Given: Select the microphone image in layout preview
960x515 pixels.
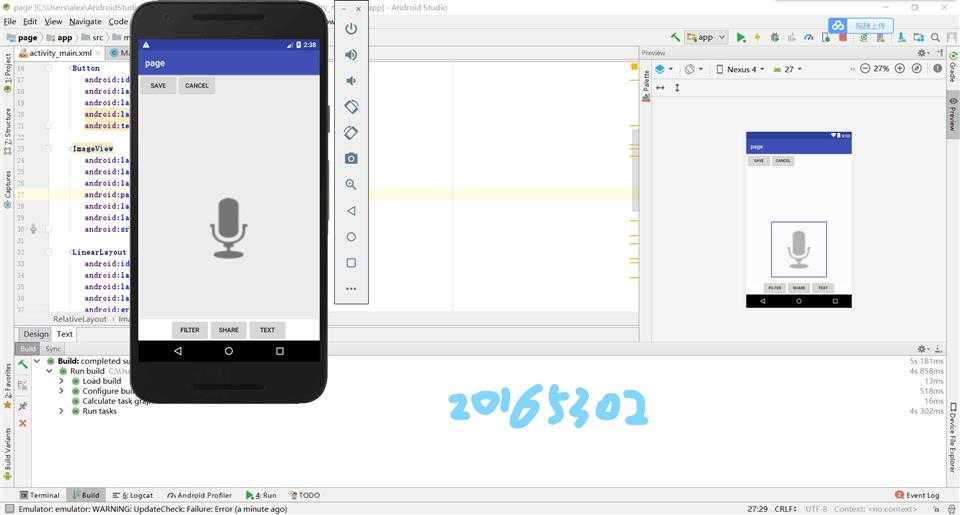Looking at the screenshot, I should (x=798, y=249).
